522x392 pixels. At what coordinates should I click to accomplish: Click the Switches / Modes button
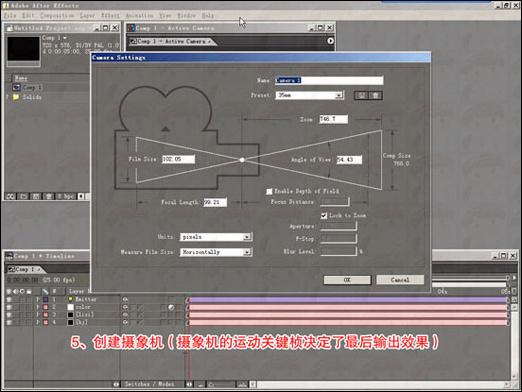149,384
